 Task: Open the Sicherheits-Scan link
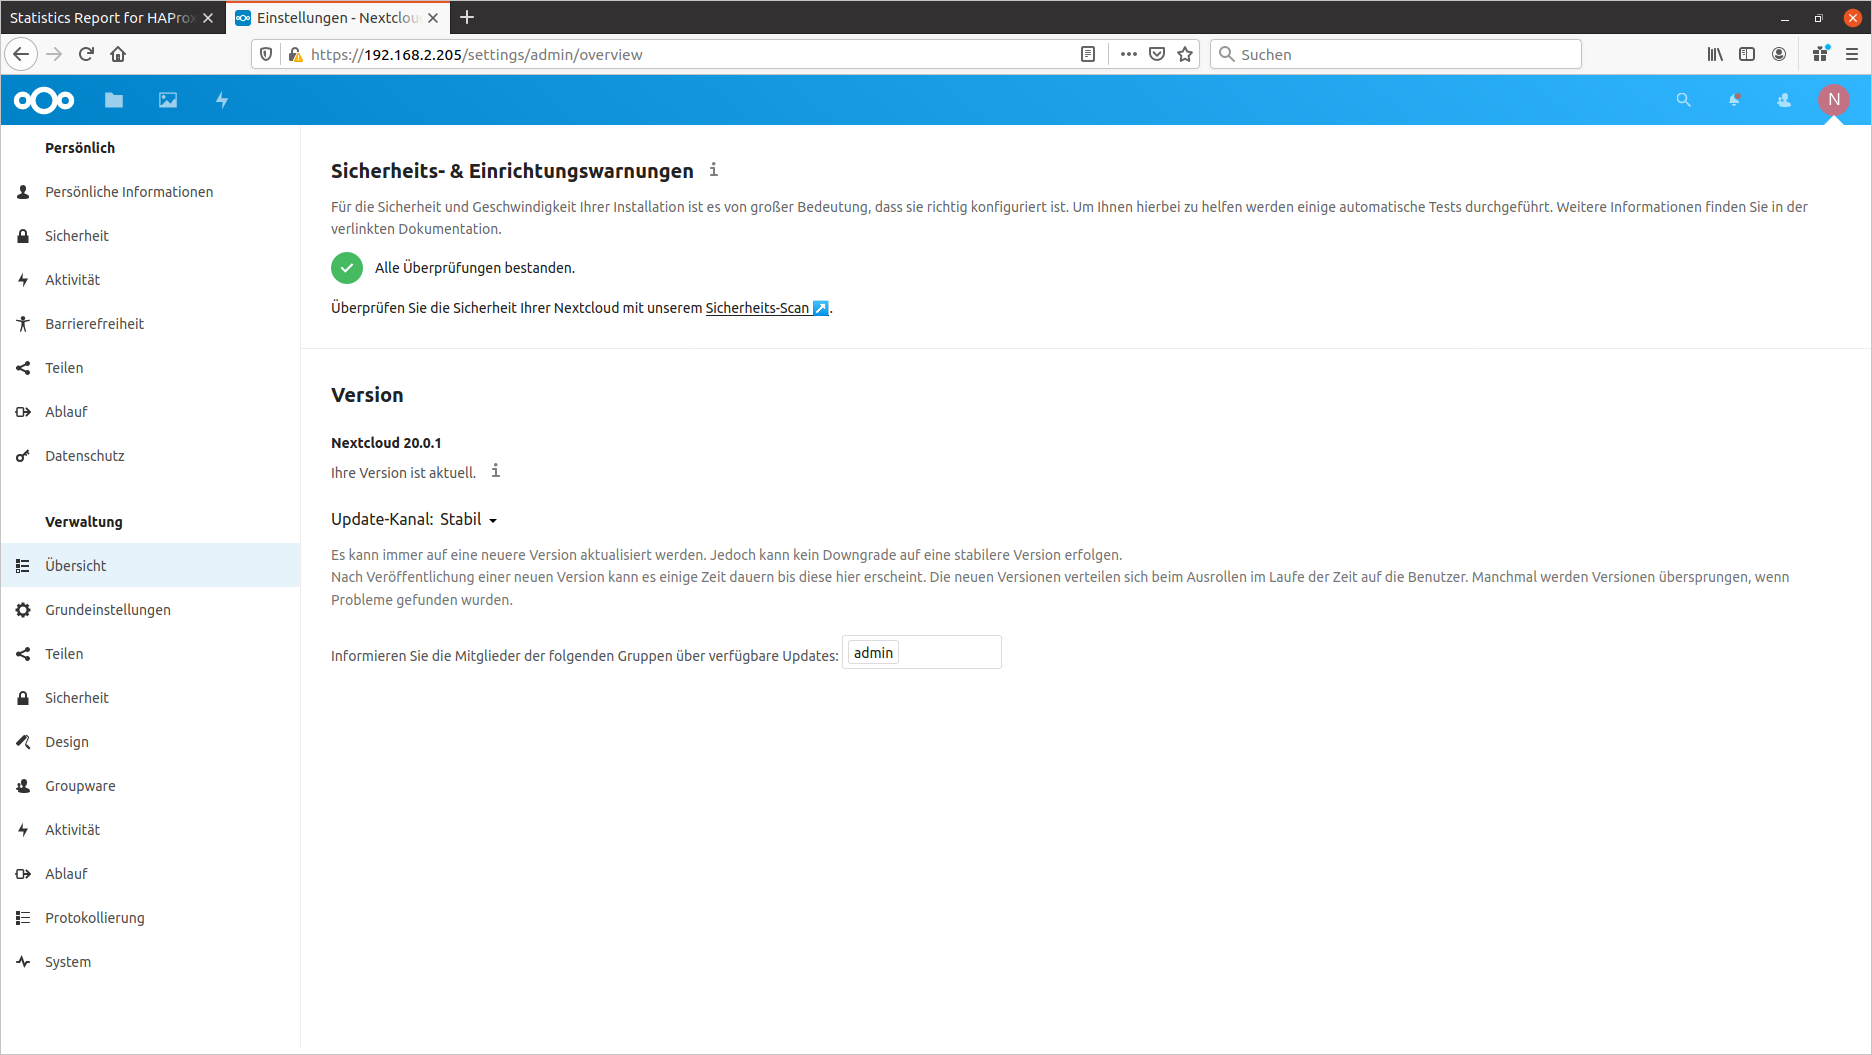tap(767, 308)
